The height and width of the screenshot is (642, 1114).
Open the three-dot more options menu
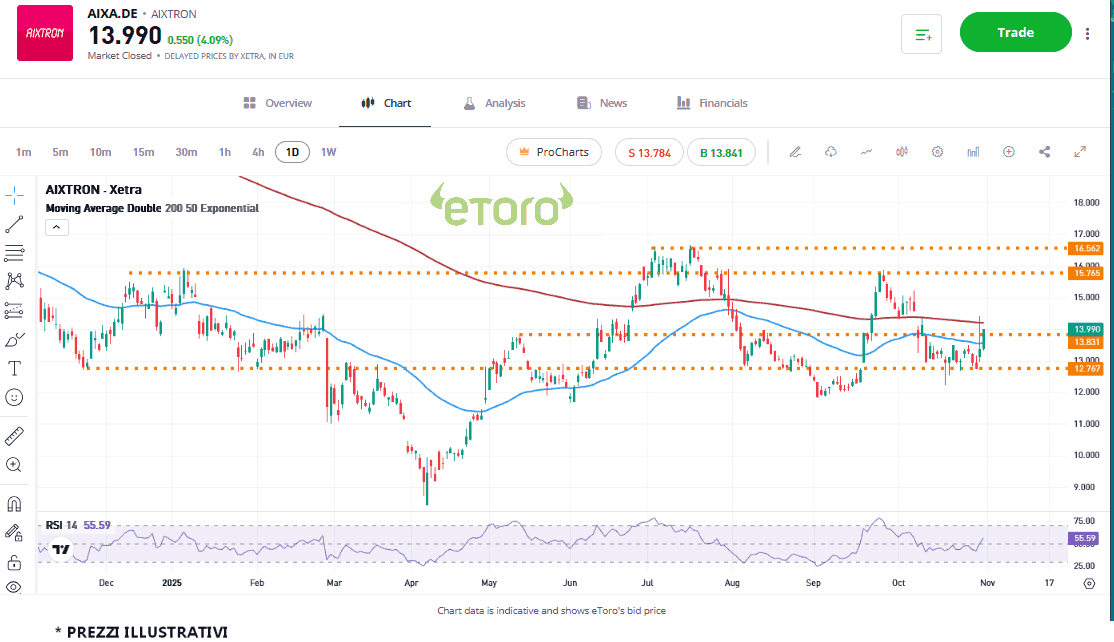point(1087,33)
